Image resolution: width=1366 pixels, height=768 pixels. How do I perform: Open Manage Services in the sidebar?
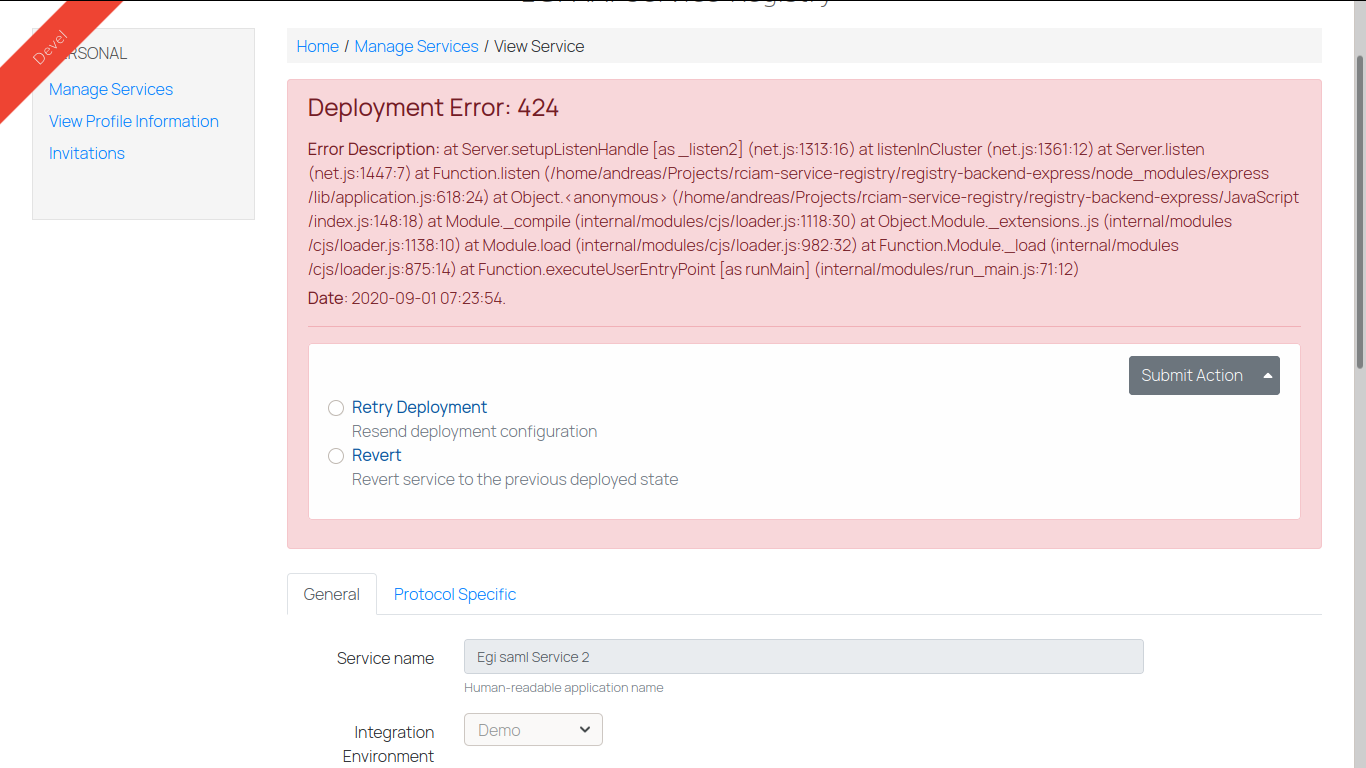click(111, 89)
